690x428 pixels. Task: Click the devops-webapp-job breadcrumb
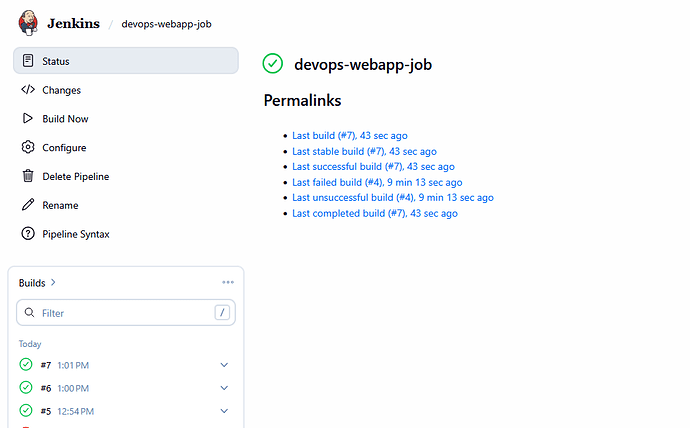[x=166, y=23]
